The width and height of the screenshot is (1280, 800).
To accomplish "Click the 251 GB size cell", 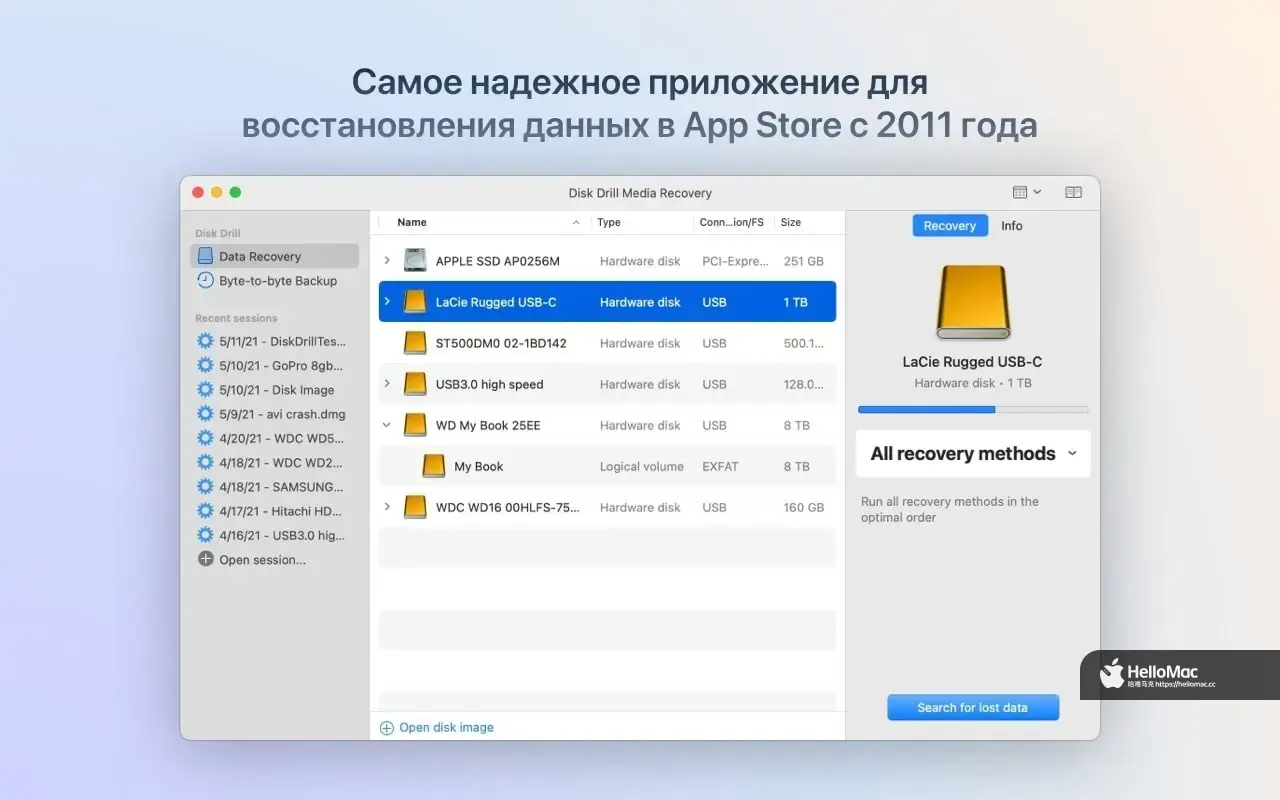I will [x=804, y=261].
